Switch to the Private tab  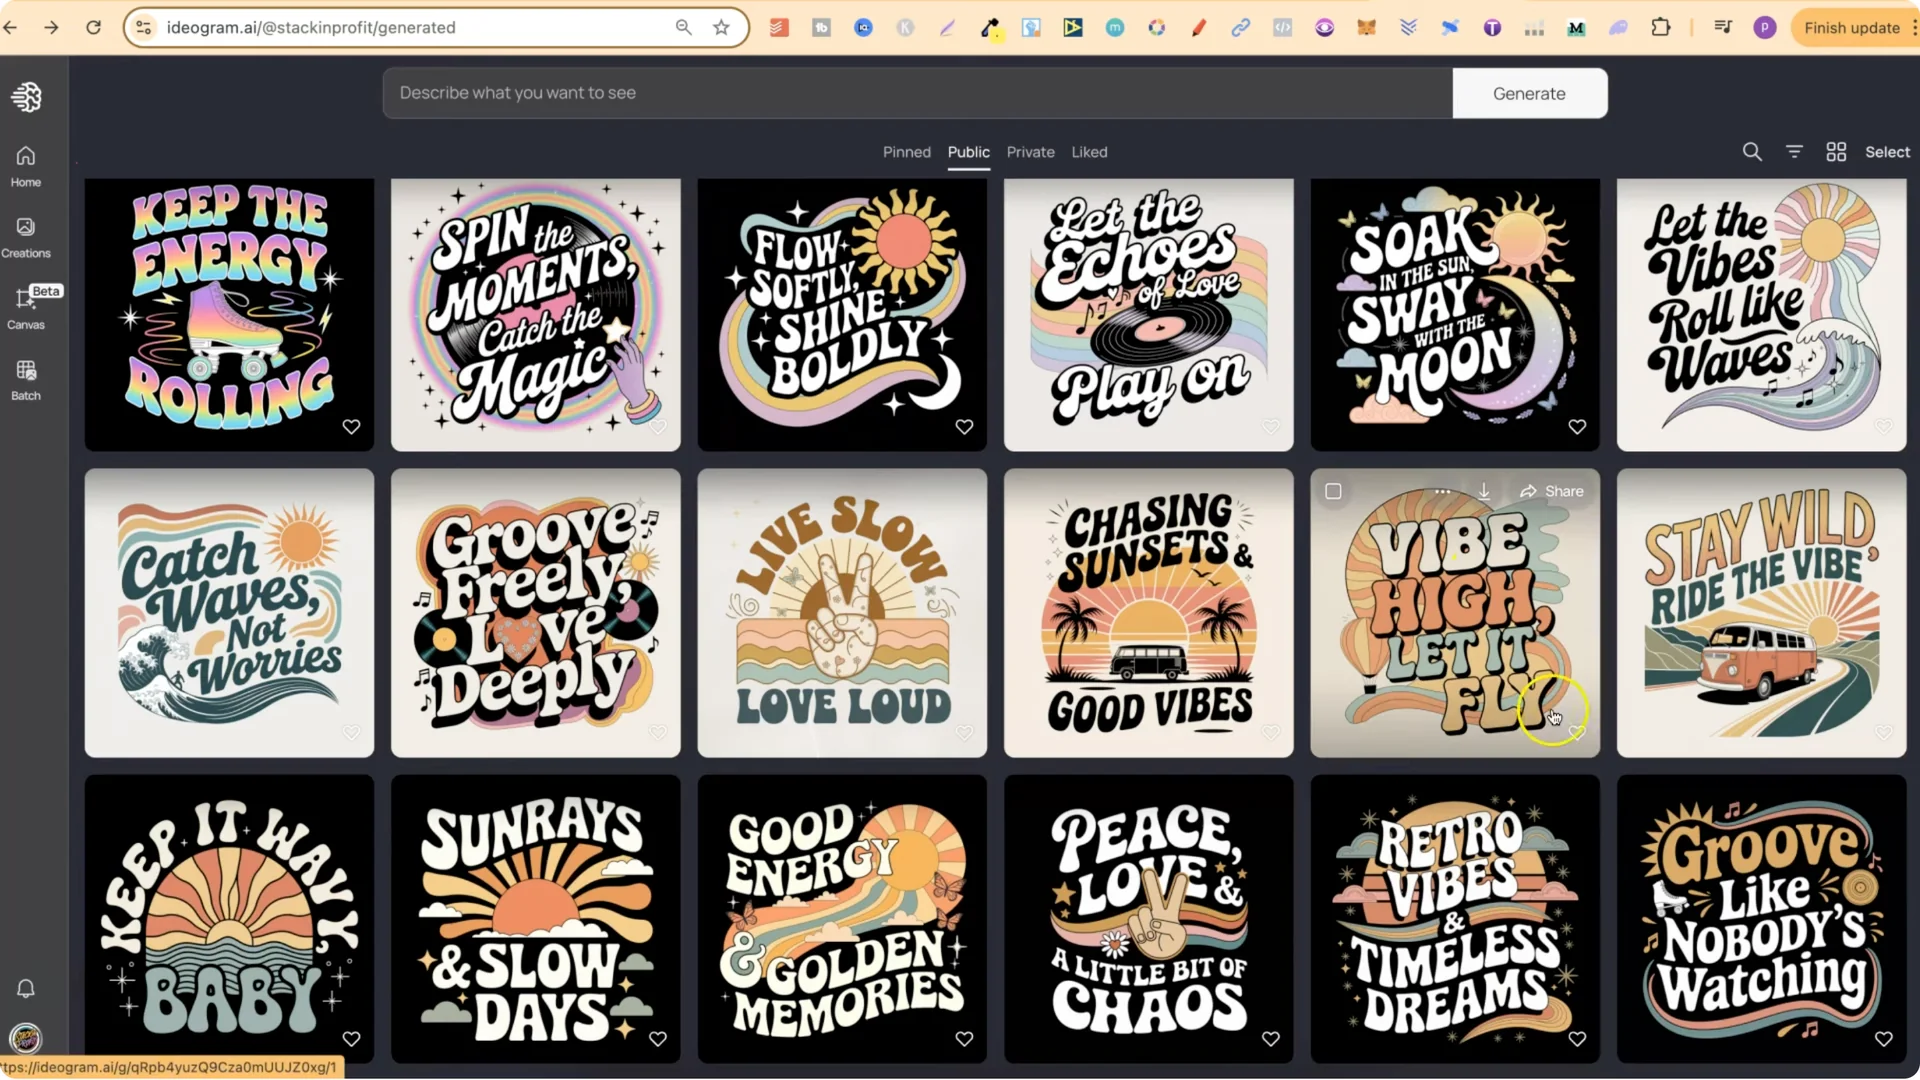tap(1030, 152)
